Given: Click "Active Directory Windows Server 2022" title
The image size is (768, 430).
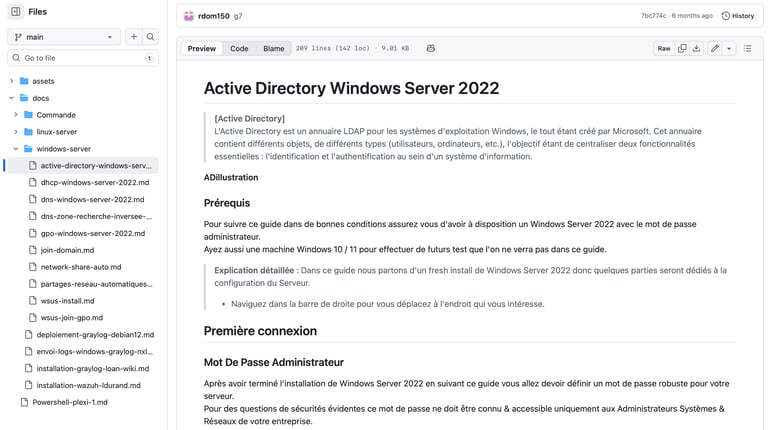Looking at the screenshot, I should tap(351, 88).
